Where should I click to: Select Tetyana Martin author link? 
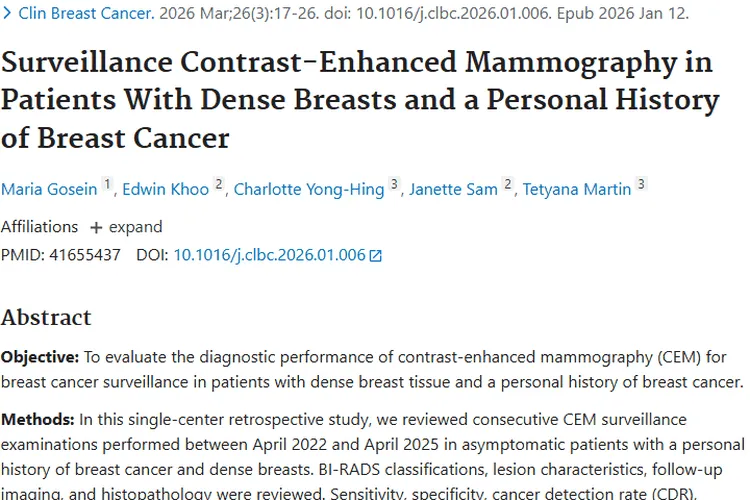tap(577, 189)
